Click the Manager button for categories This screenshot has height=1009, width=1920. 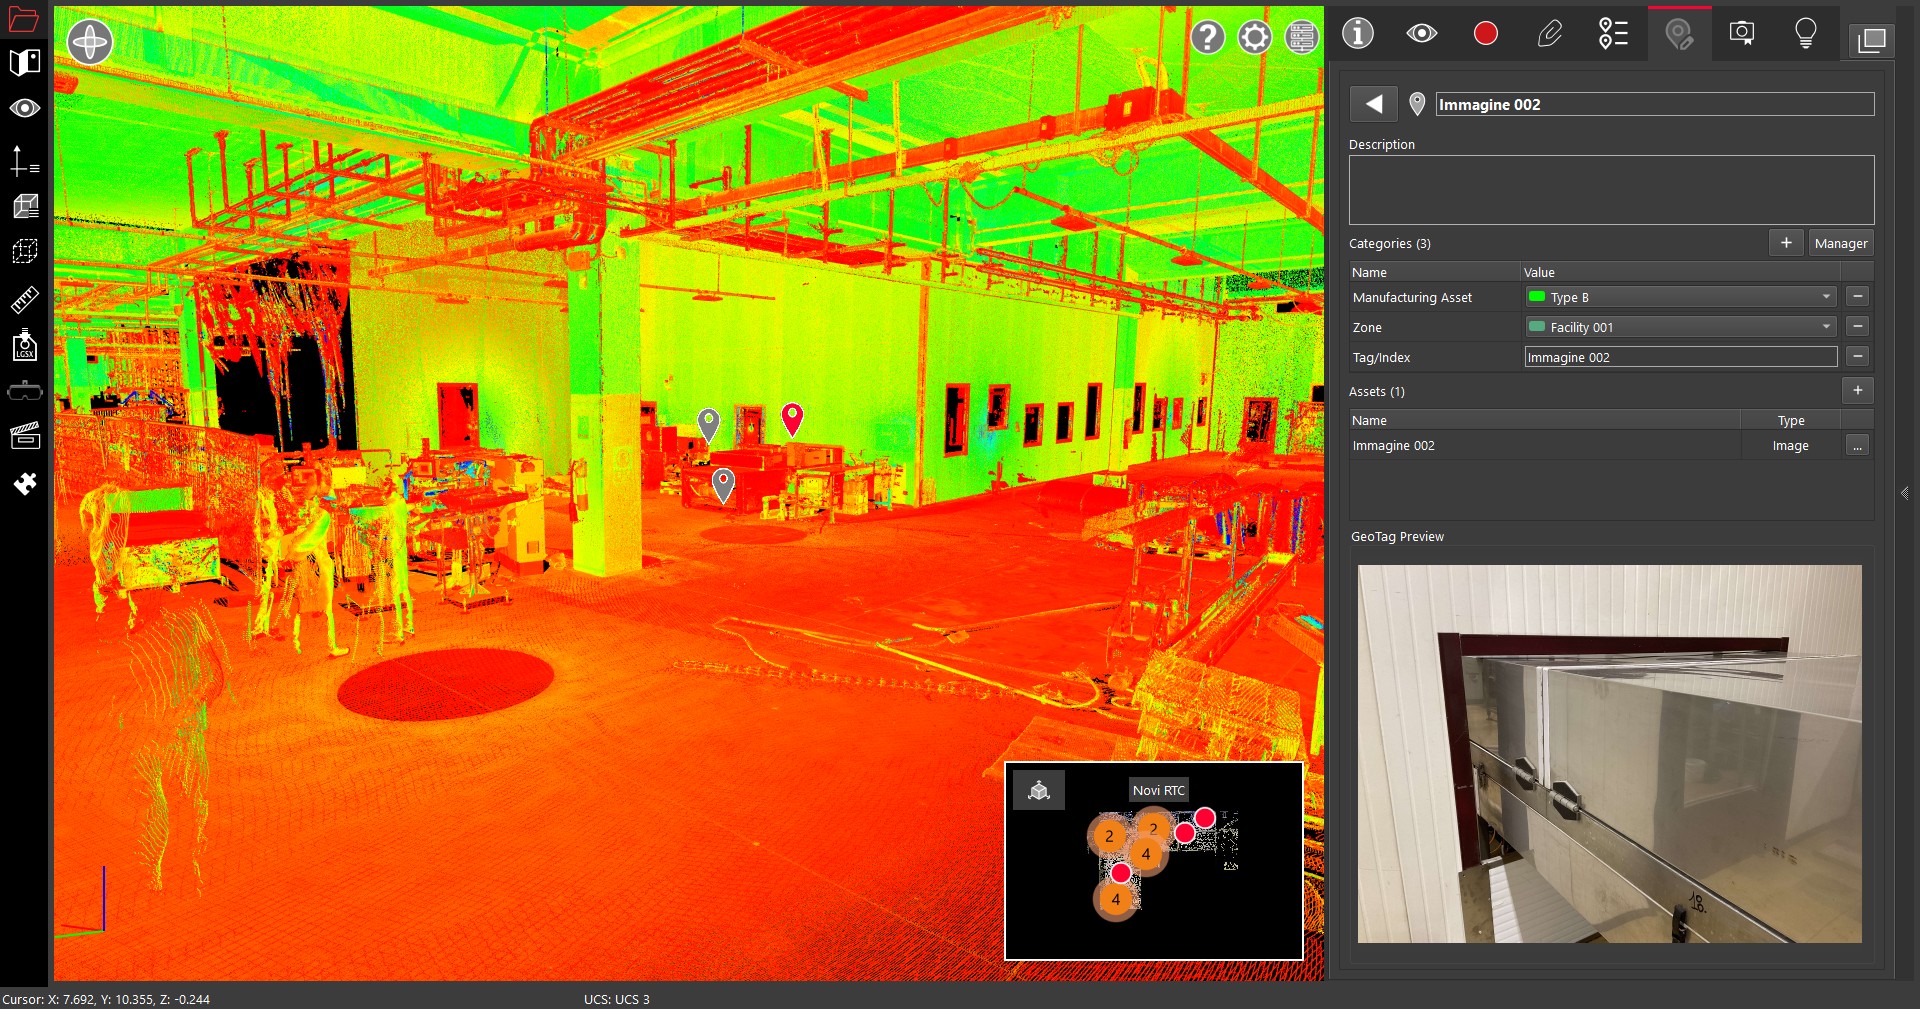pyautogui.click(x=1840, y=243)
